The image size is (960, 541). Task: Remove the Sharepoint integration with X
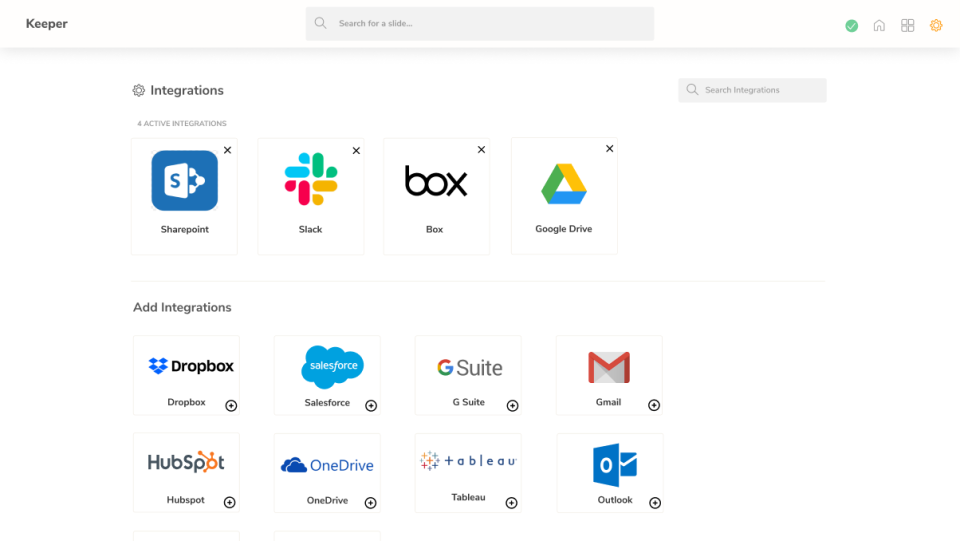(x=227, y=150)
